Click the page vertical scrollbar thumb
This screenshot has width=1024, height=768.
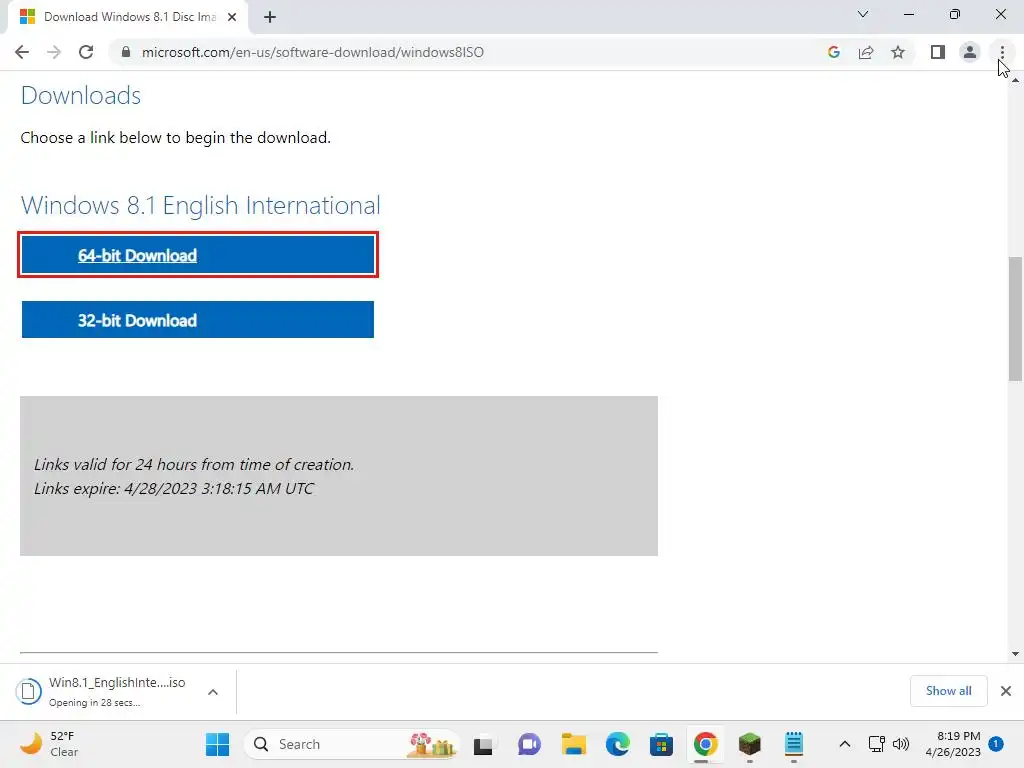[1015, 319]
